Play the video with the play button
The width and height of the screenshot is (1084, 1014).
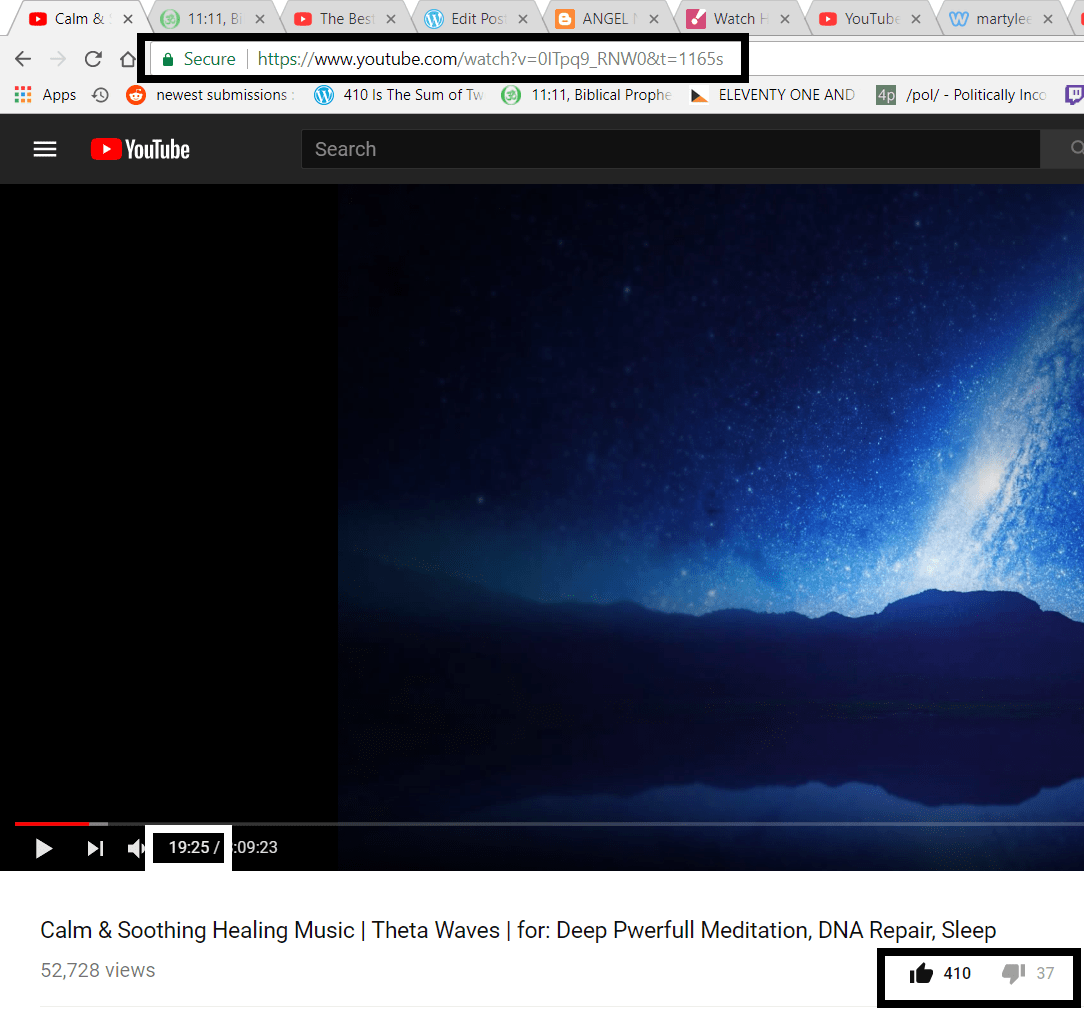44,848
